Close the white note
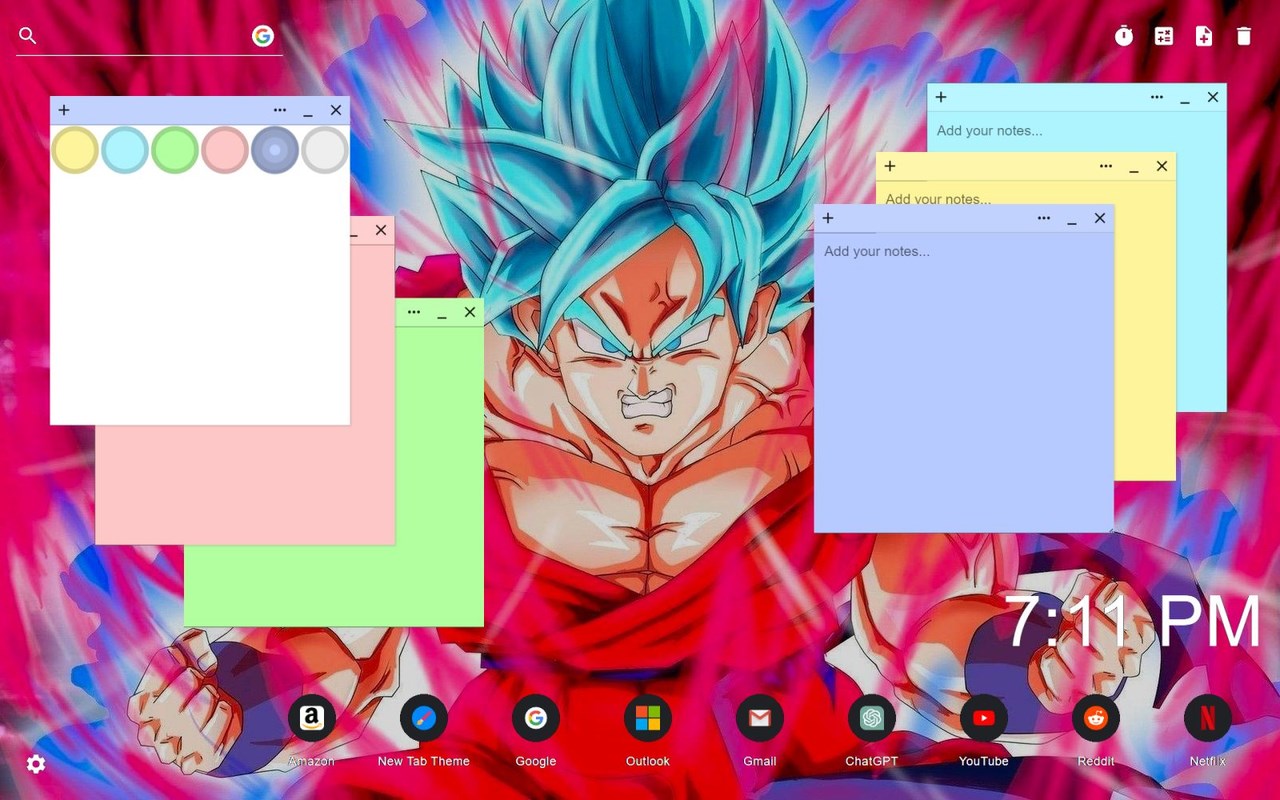This screenshot has height=800, width=1280. click(336, 110)
